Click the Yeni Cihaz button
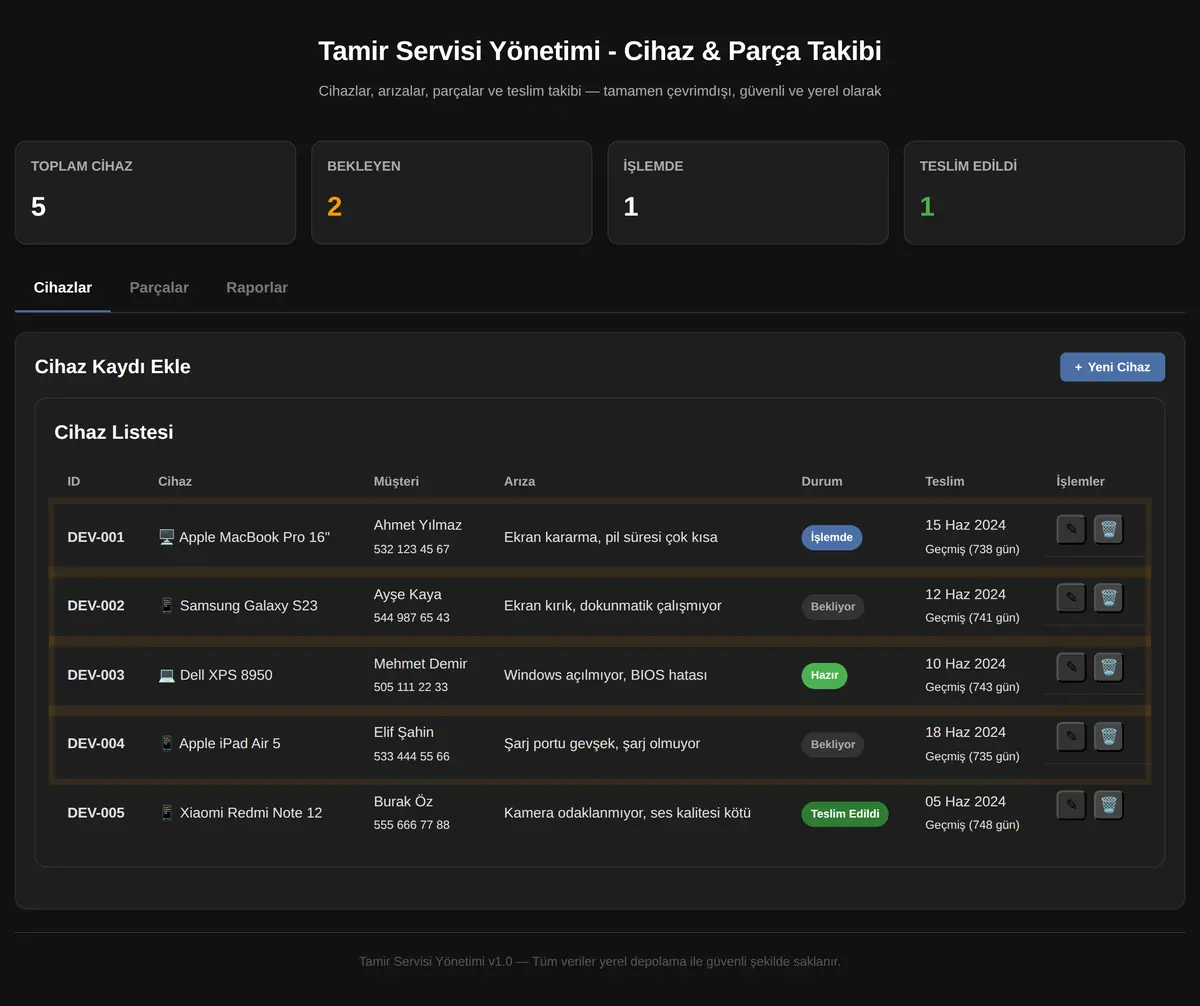The width and height of the screenshot is (1200, 1006). 1112,367
